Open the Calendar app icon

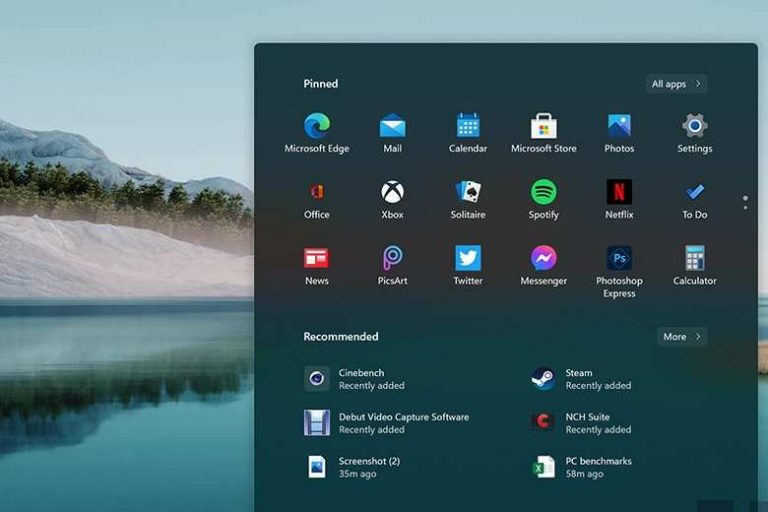[x=468, y=133]
